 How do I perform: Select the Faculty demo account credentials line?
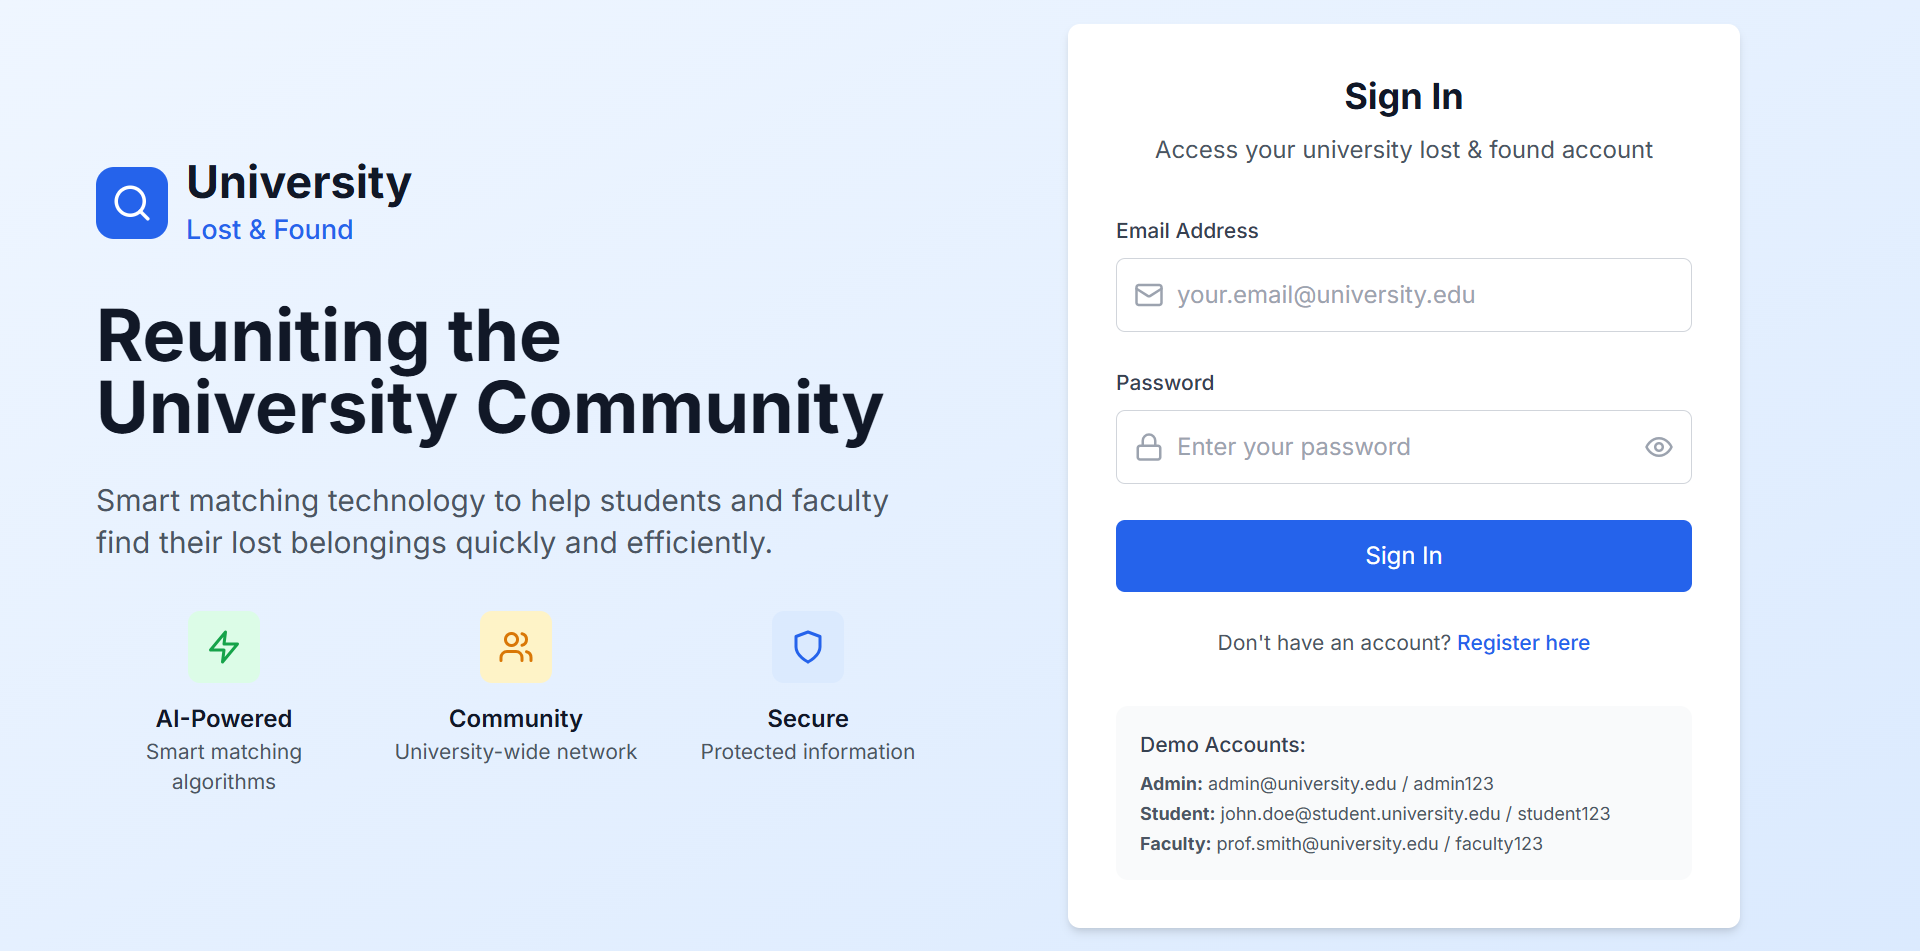1341,844
